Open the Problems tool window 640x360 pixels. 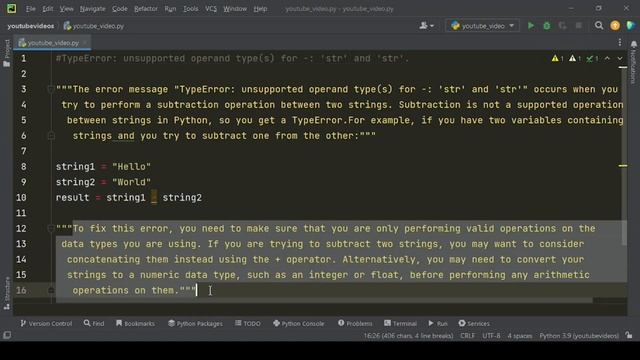pyautogui.click(x=355, y=323)
